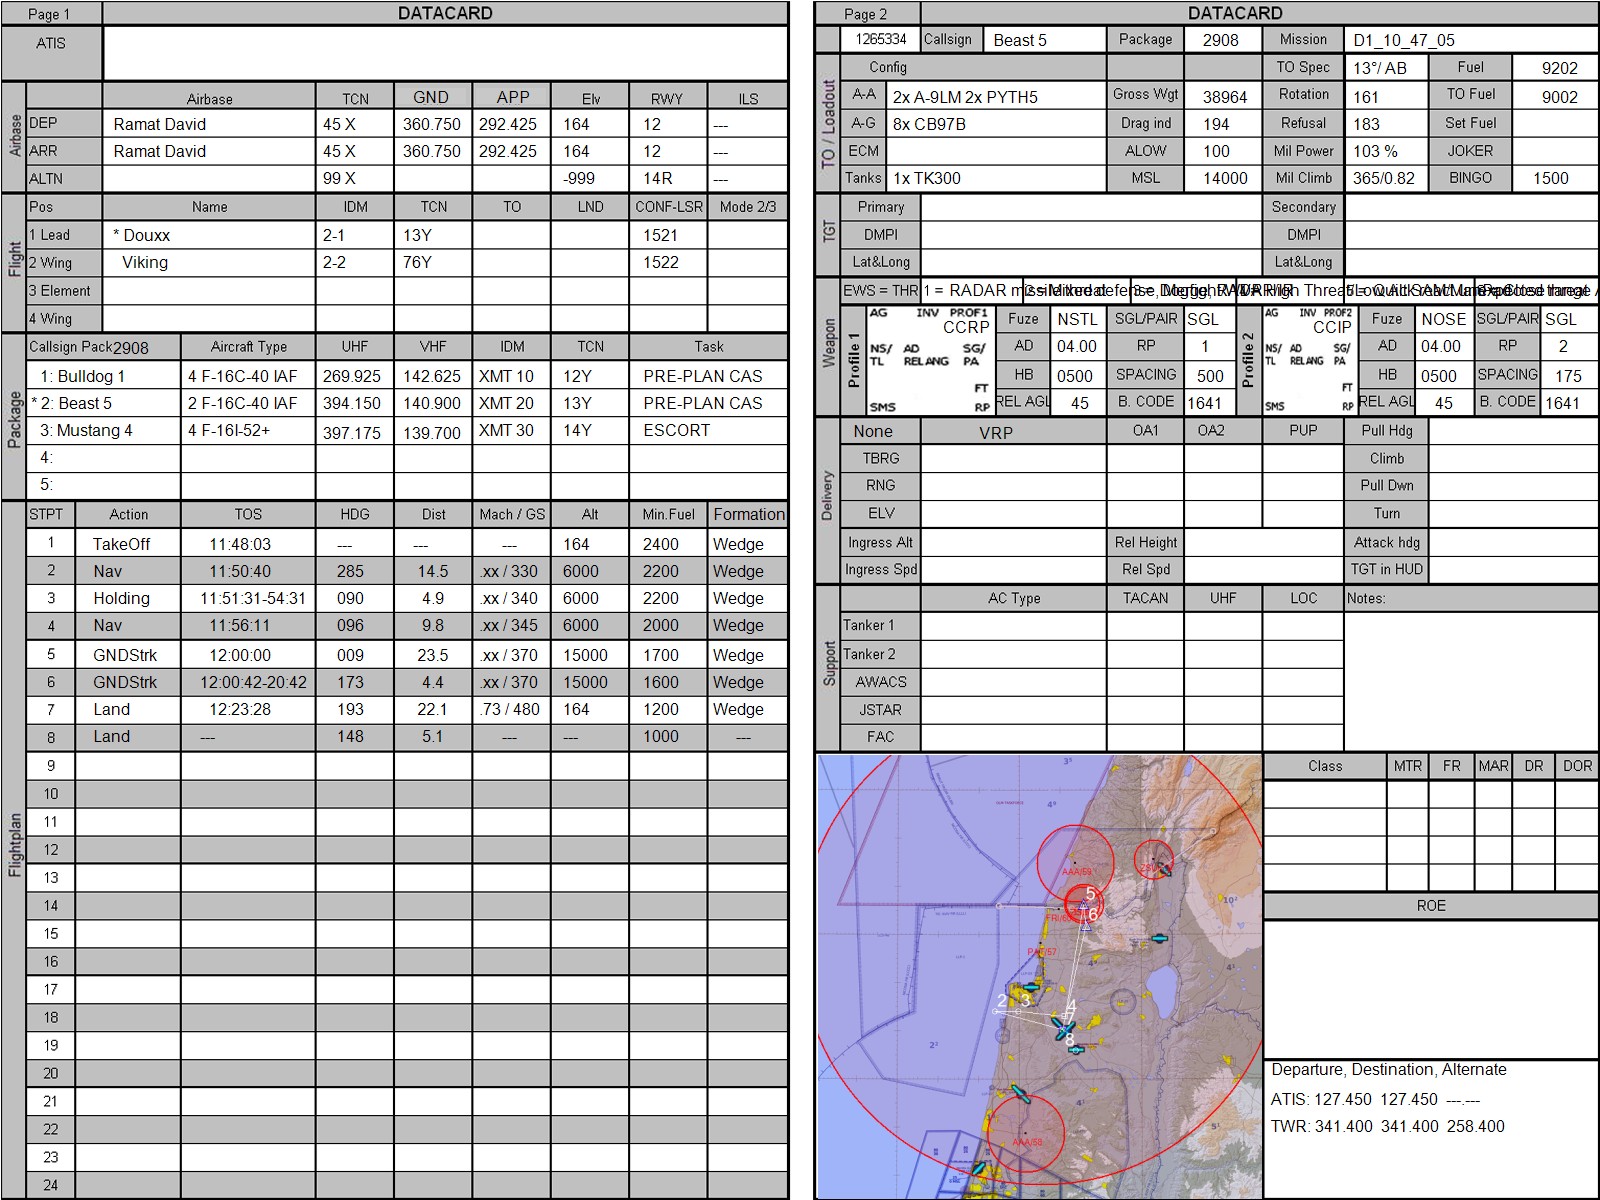The width and height of the screenshot is (1600, 1200).
Task: Click the 'VRP' delivery header
Action: (995, 433)
